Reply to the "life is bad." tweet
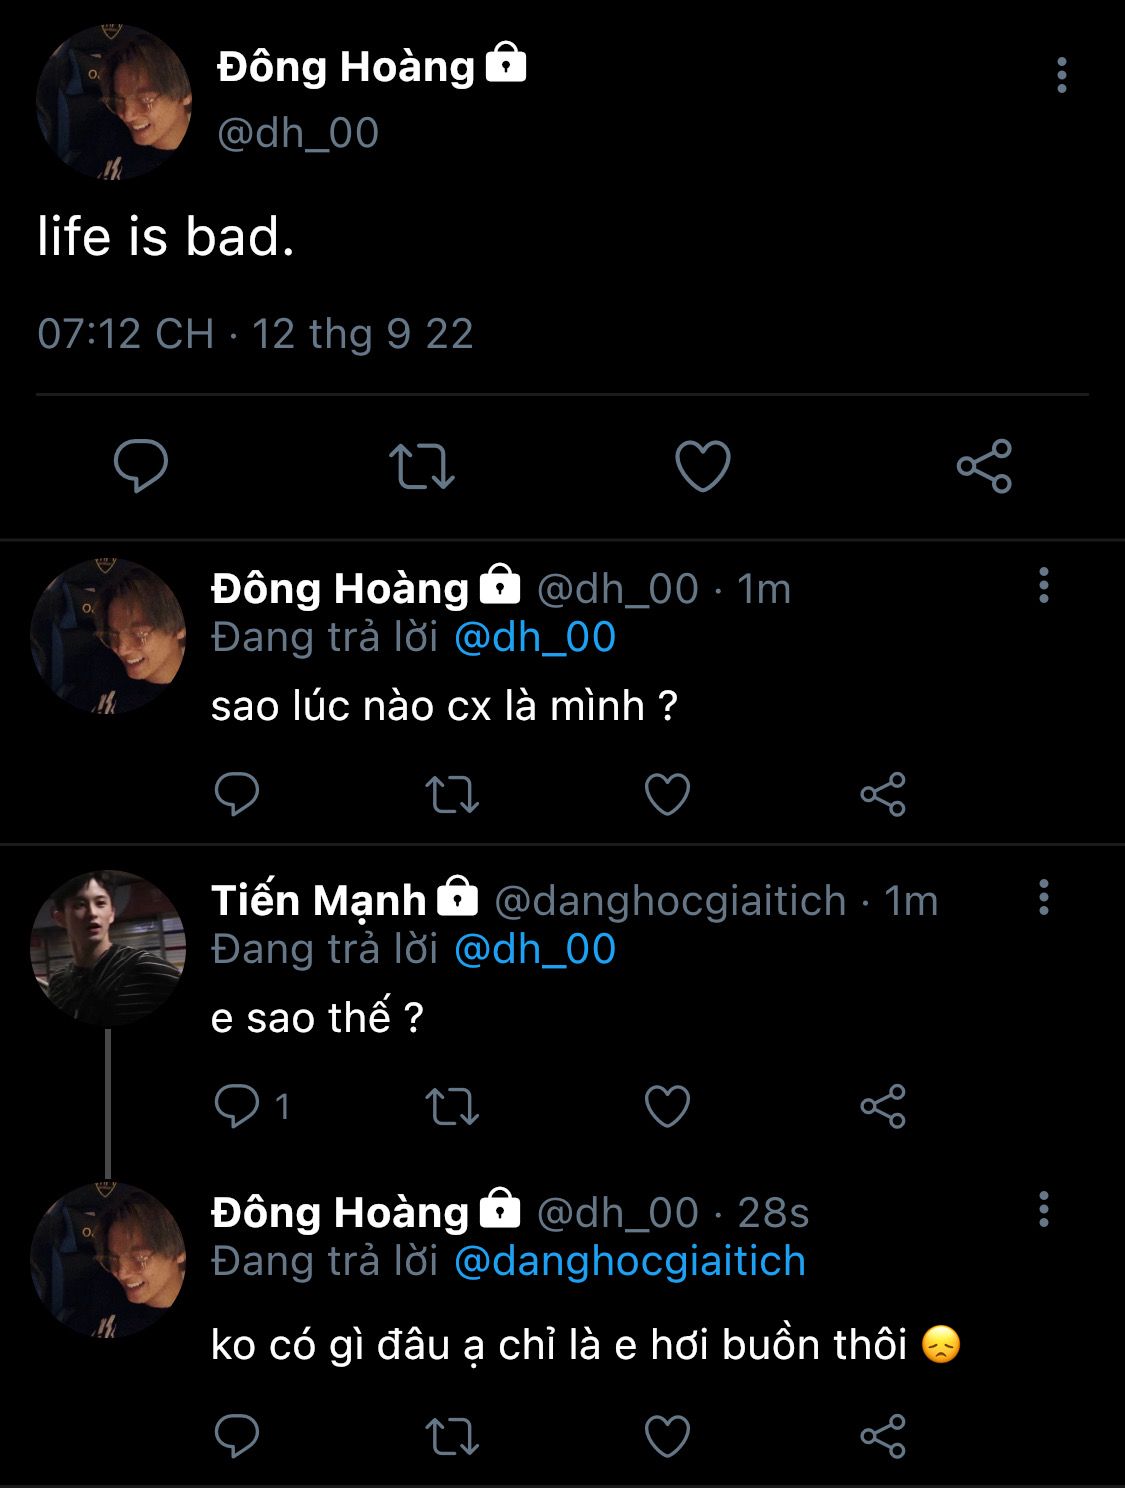The image size is (1125, 1488). click(x=141, y=466)
